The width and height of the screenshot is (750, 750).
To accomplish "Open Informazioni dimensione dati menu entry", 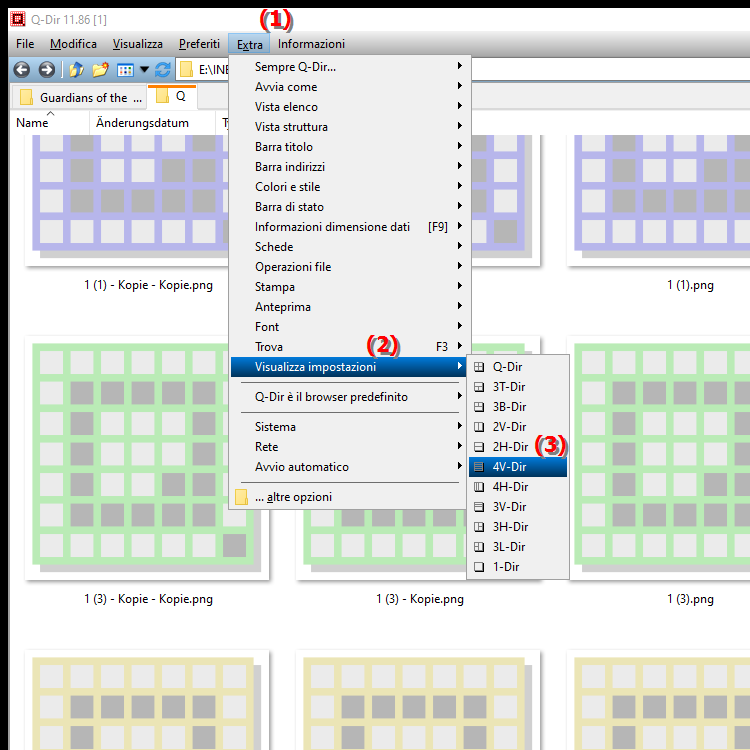I will pos(349,227).
